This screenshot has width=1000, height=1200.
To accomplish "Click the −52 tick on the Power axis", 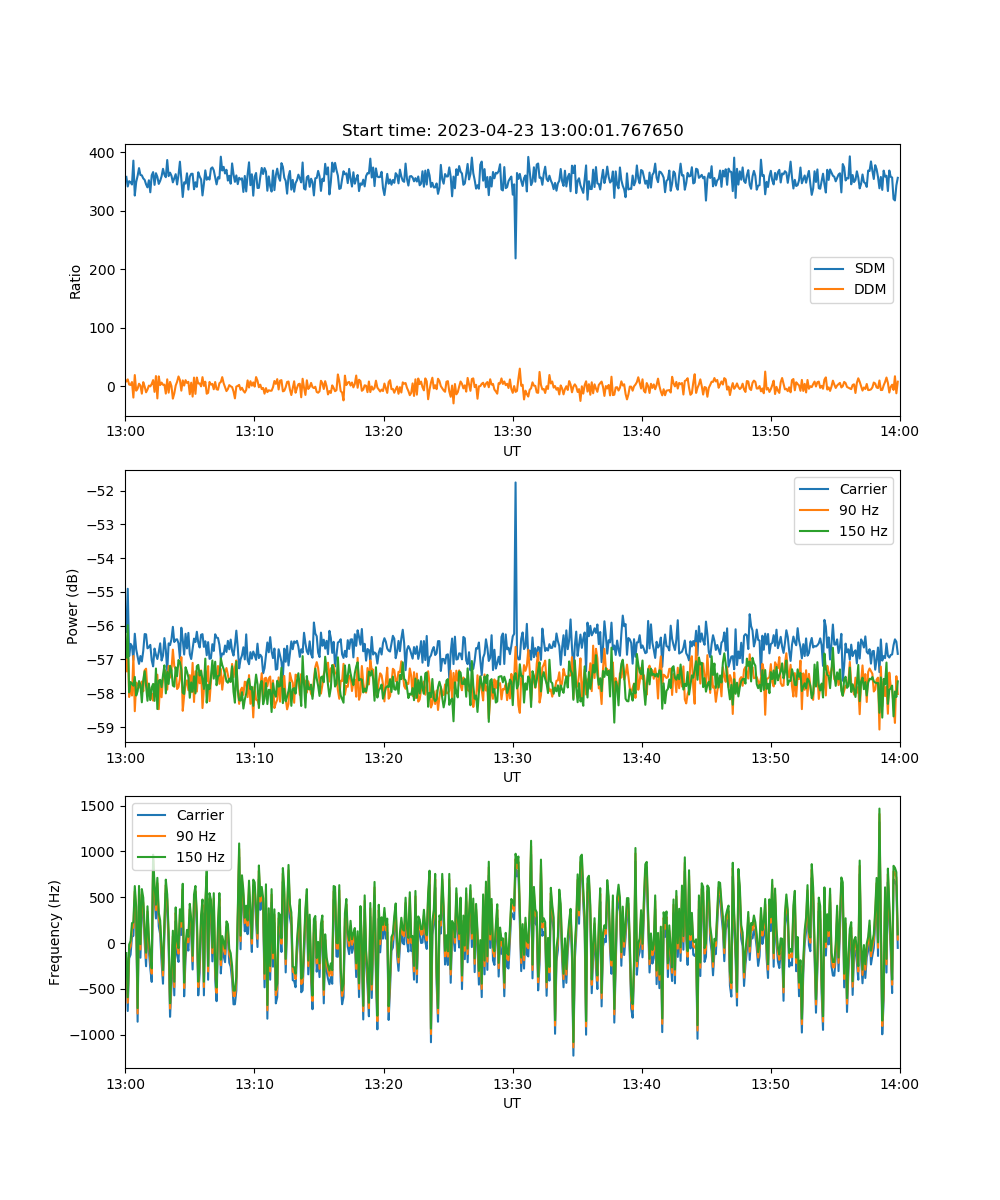I will [104, 491].
